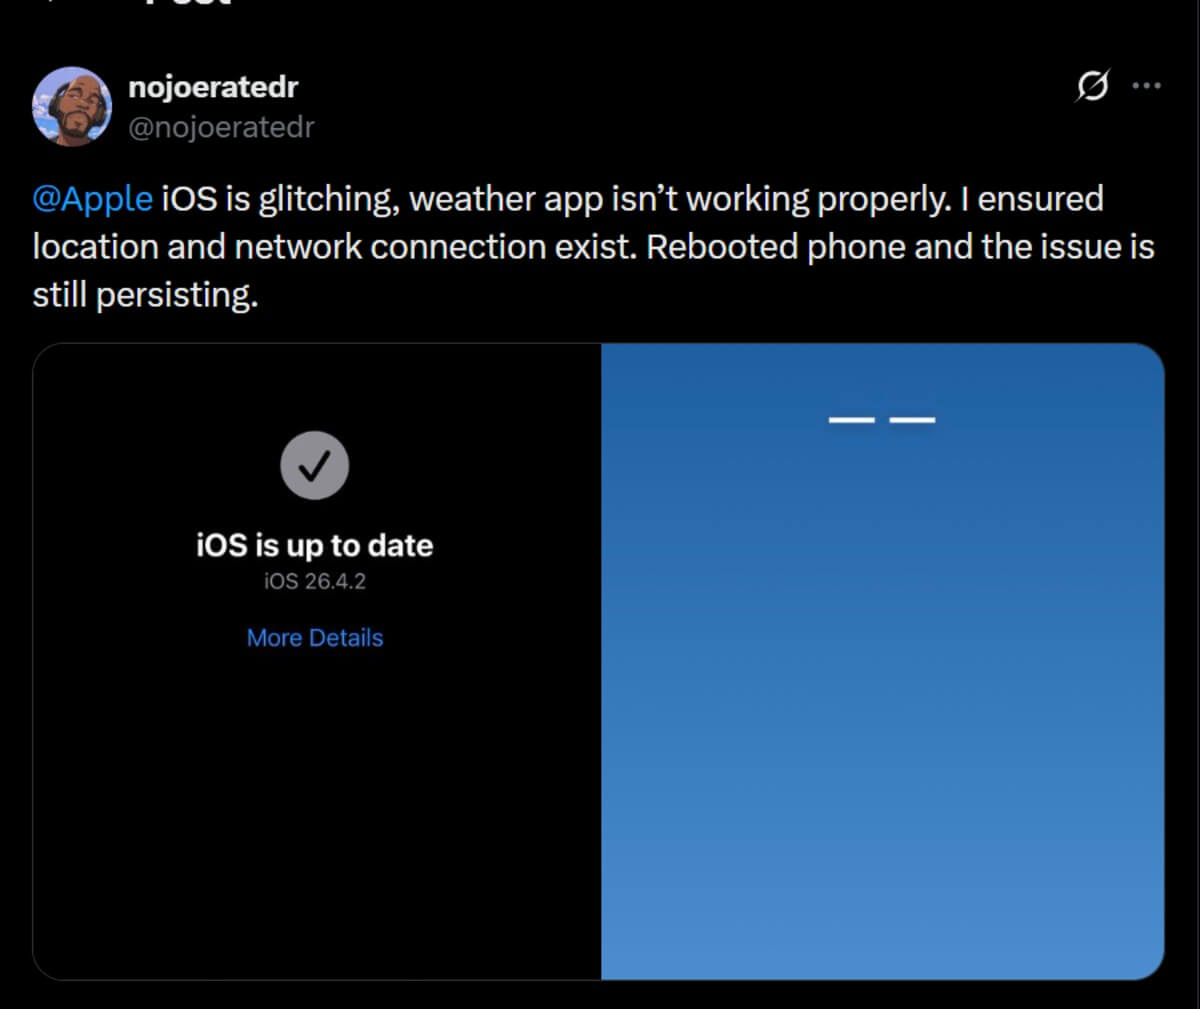Click nojoeratedr's profile avatar
This screenshot has height=1009, width=1200.
[x=72, y=105]
